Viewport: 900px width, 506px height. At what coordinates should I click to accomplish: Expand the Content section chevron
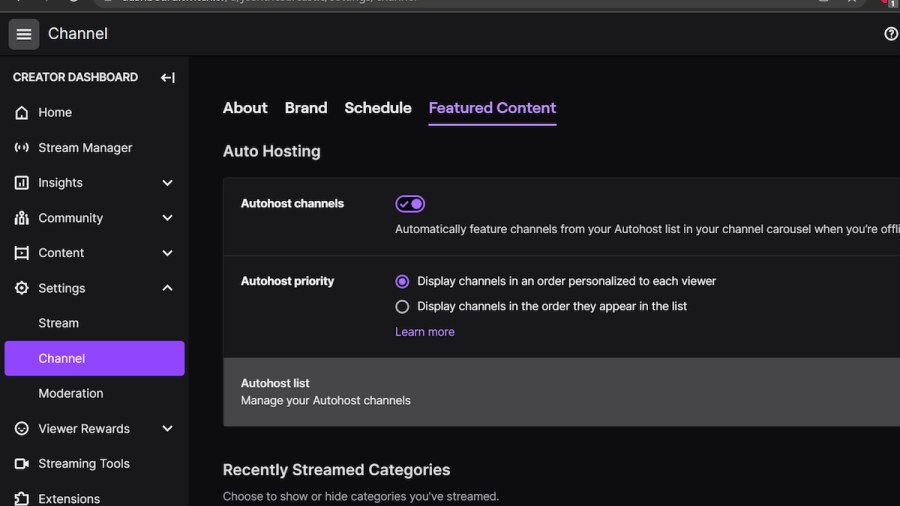point(167,253)
